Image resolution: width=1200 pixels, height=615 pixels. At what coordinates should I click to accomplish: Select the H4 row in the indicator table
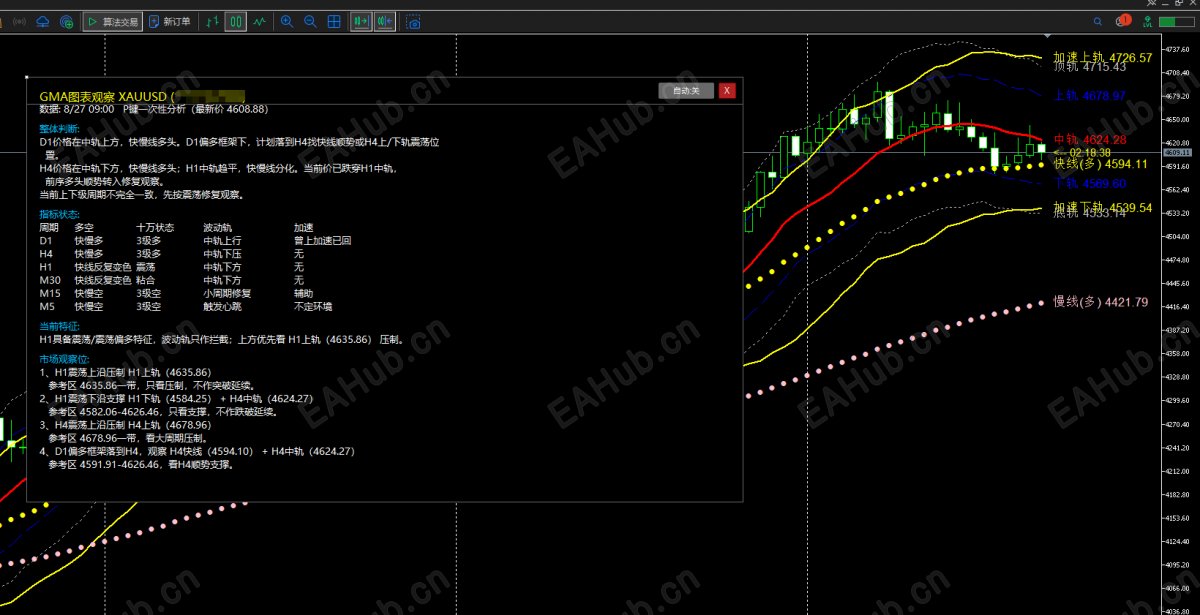[x=172, y=254]
